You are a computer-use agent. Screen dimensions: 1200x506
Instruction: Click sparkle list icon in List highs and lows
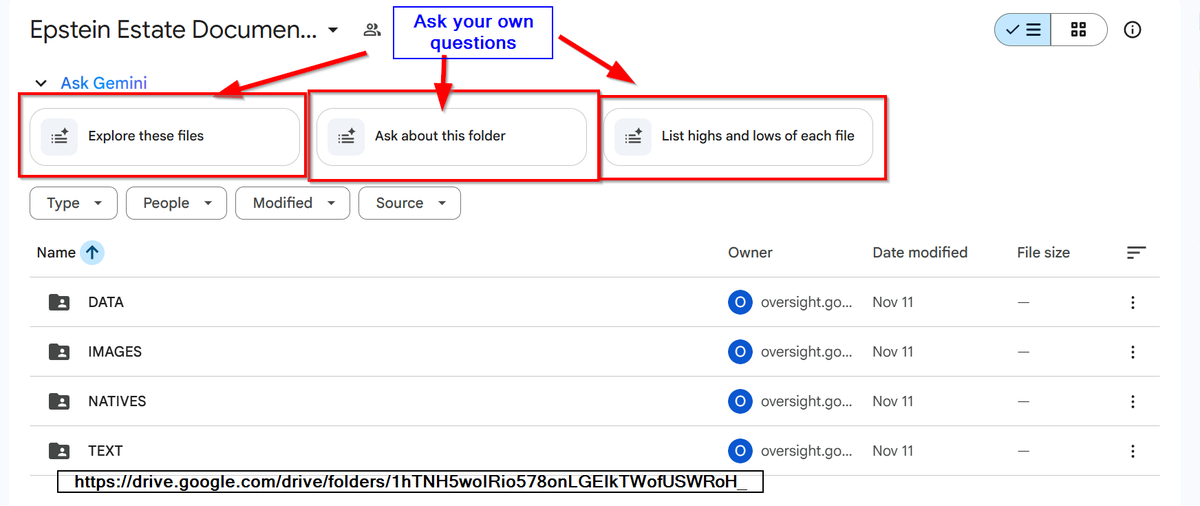coord(633,136)
